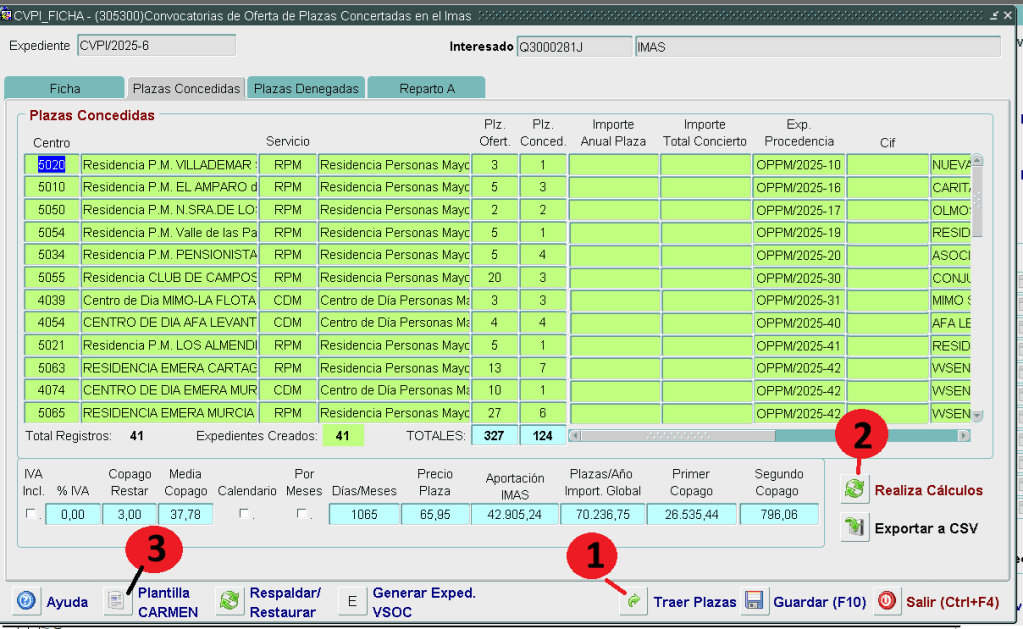Click the Exportar a CSV icon
The image size is (1023, 629).
(854, 528)
